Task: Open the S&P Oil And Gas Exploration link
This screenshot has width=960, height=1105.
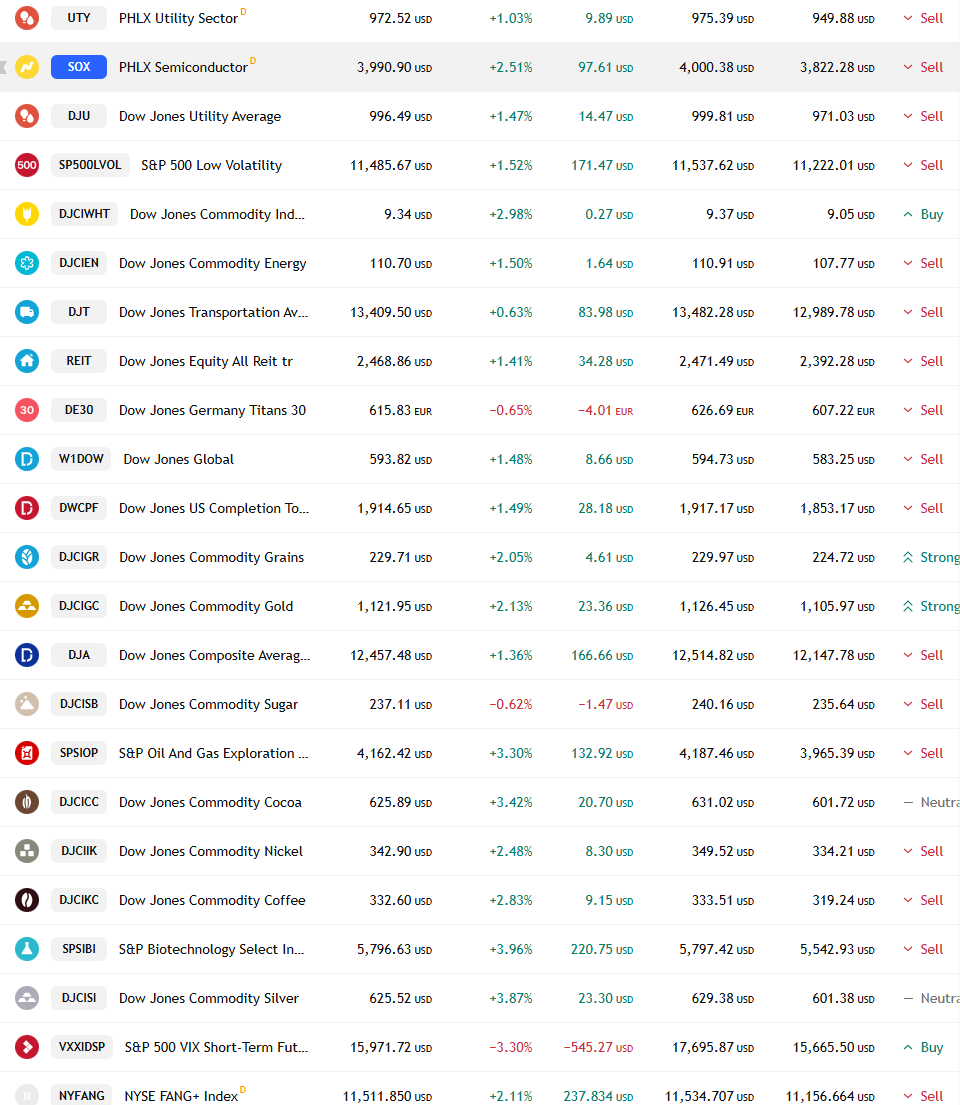Action: click(214, 753)
